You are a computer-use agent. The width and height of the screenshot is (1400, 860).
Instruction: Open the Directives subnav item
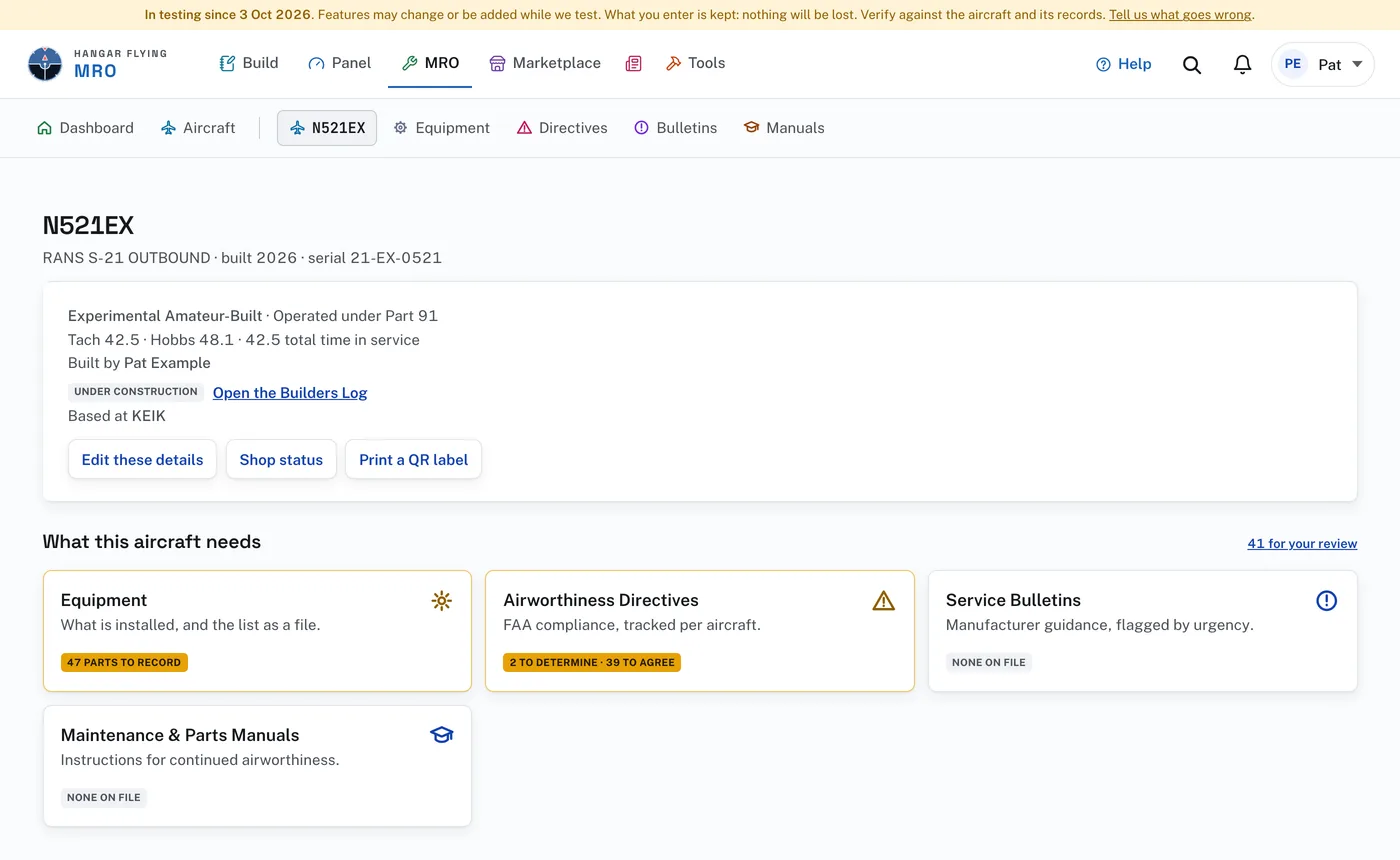(562, 128)
